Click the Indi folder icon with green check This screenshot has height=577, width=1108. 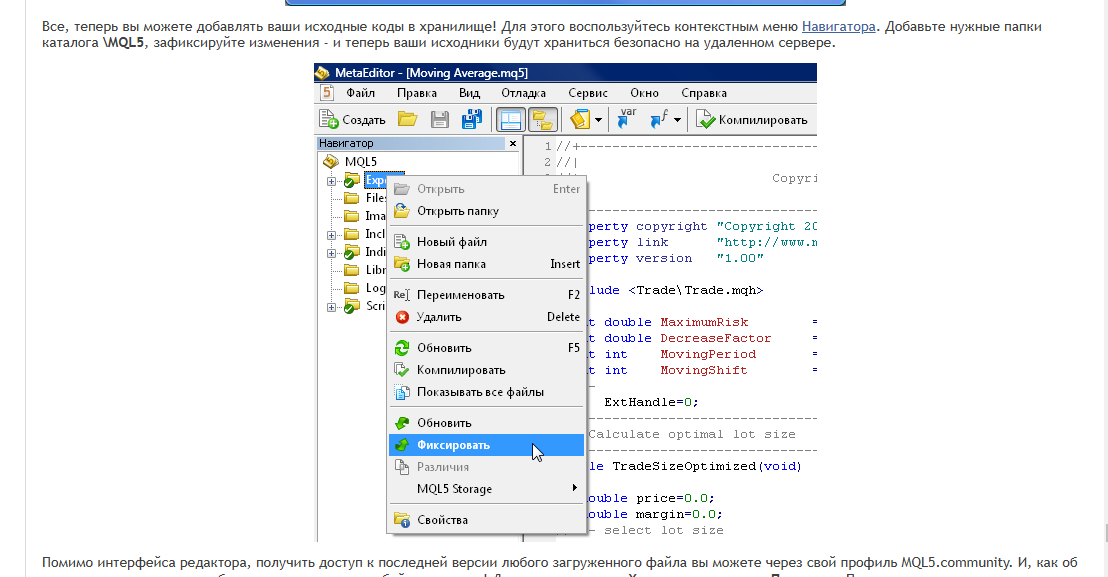click(x=351, y=252)
